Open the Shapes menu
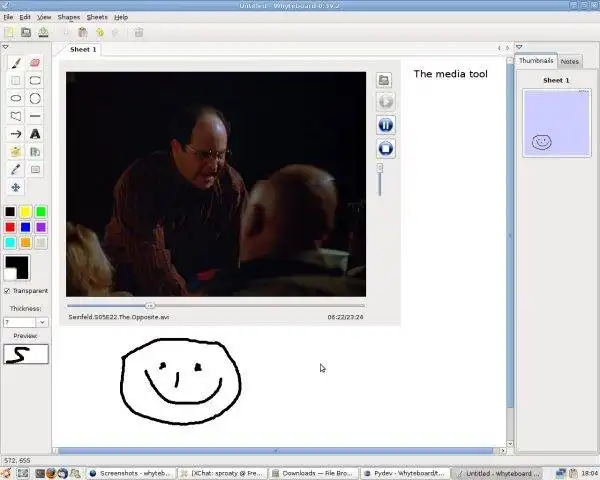This screenshot has height=480, width=600. pos(68,17)
